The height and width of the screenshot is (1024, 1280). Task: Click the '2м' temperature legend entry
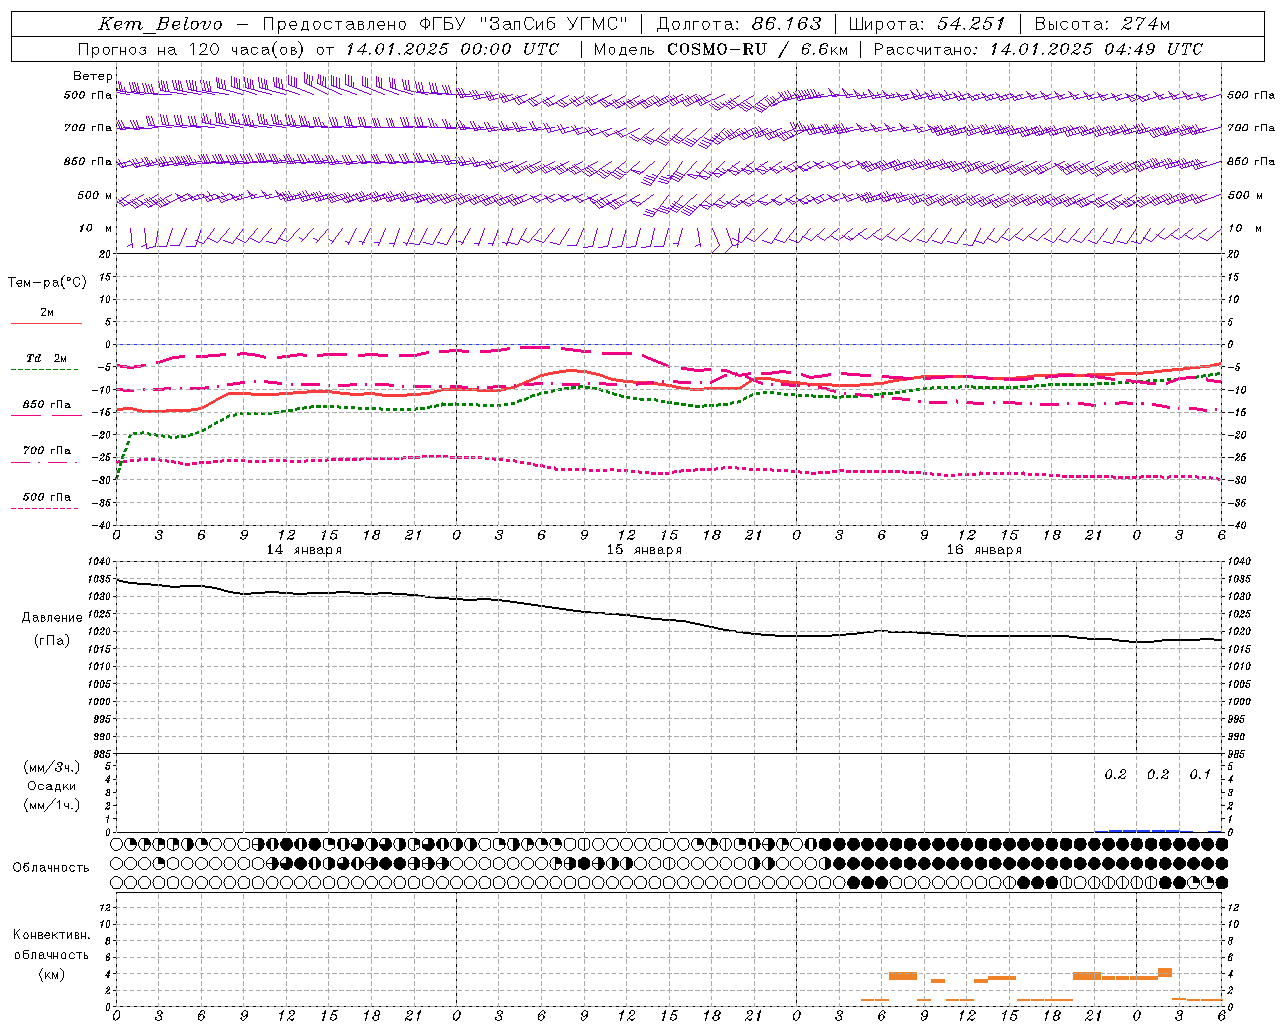[47, 312]
